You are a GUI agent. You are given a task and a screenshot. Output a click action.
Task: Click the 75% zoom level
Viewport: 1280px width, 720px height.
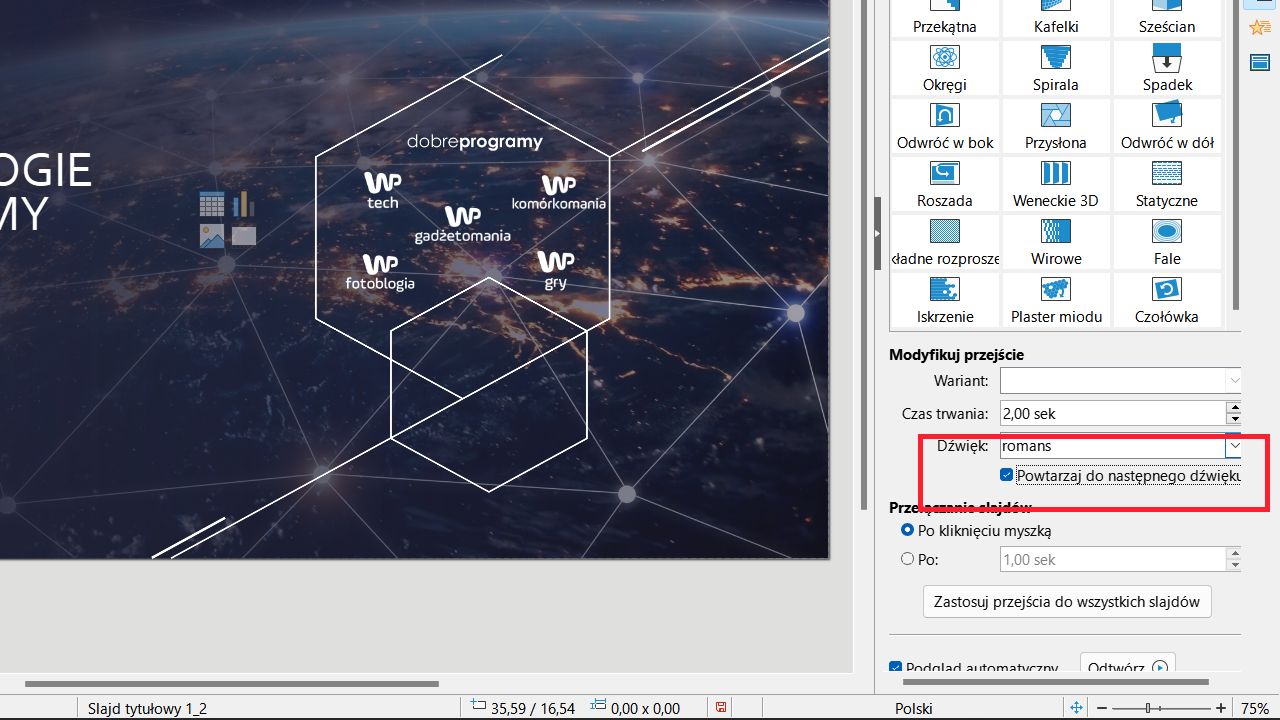coord(1256,708)
